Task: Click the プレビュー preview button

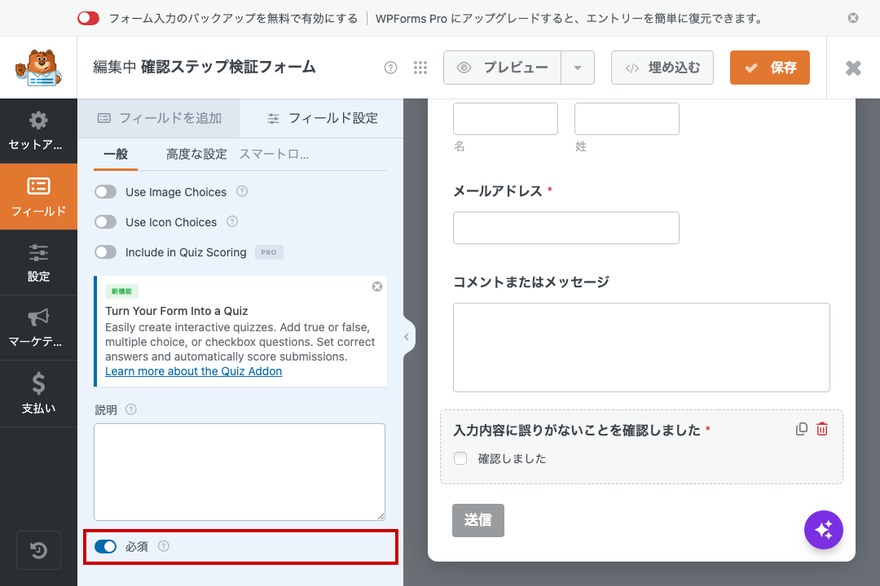Action: [x=502, y=67]
